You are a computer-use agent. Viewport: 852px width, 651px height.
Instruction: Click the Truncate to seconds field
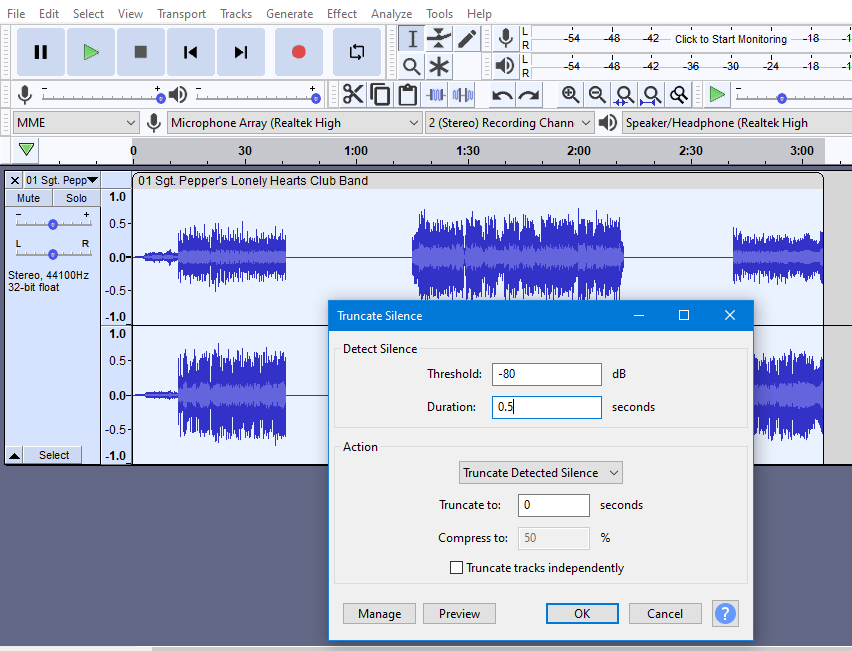[554, 505]
